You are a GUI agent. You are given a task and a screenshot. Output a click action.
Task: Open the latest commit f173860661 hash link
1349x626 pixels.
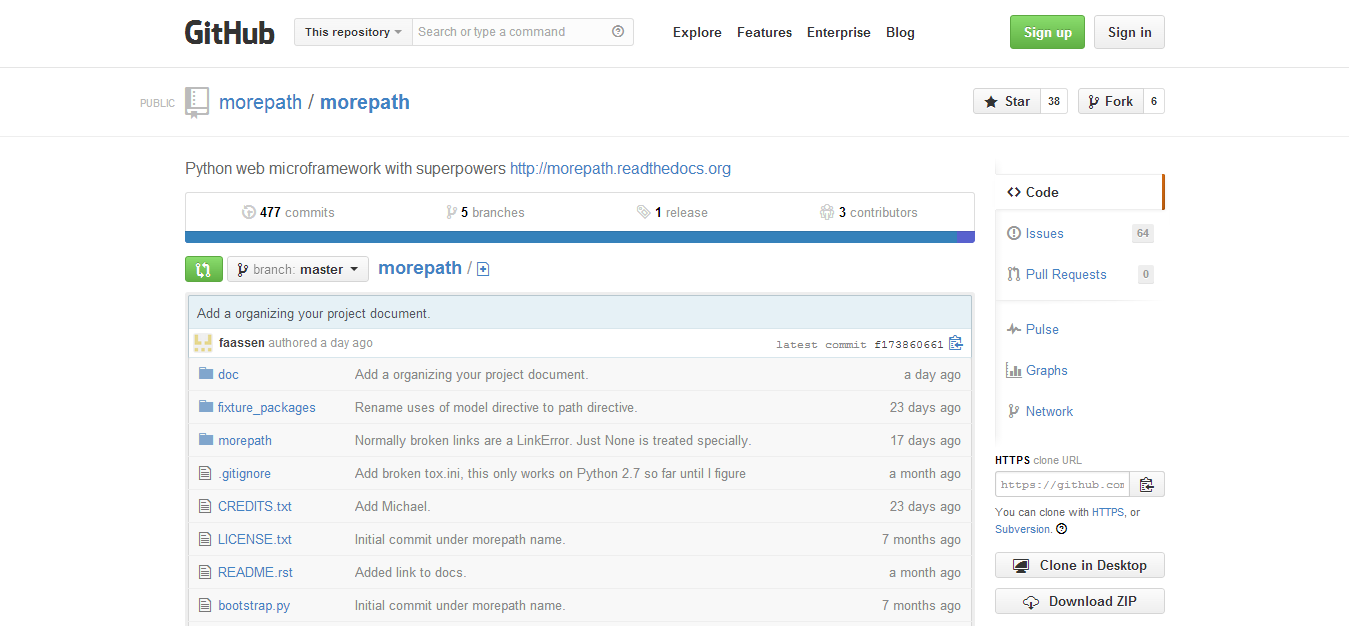(909, 344)
